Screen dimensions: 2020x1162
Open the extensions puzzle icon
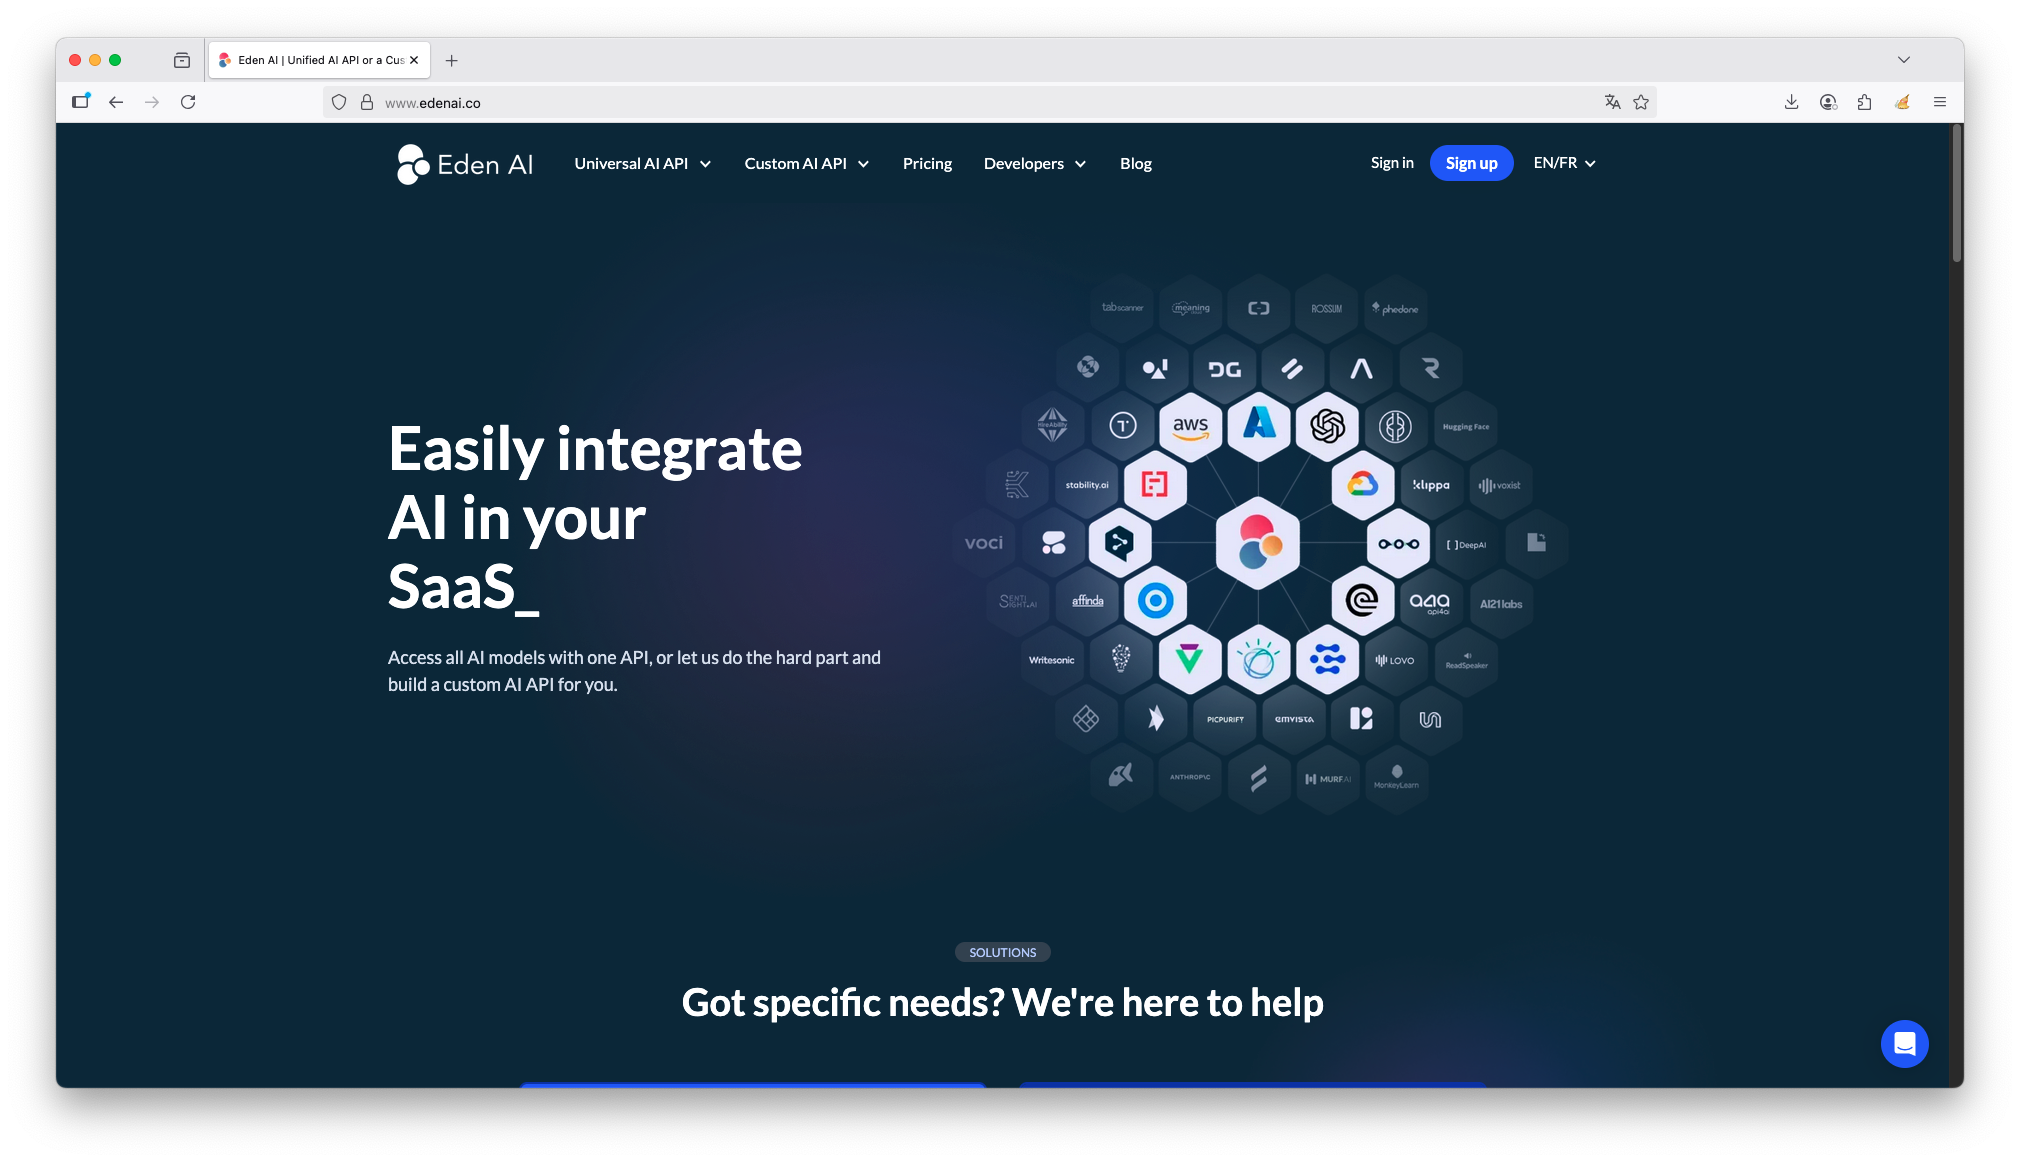(1864, 102)
